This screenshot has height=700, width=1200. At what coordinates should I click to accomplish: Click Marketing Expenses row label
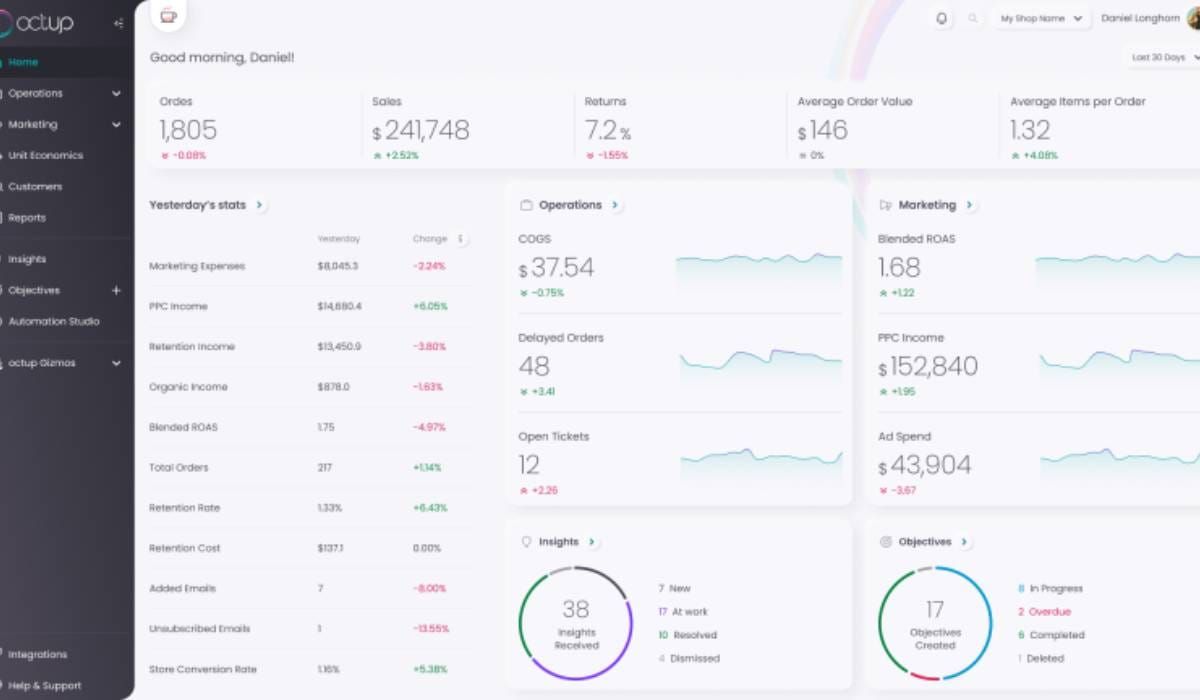coord(197,267)
